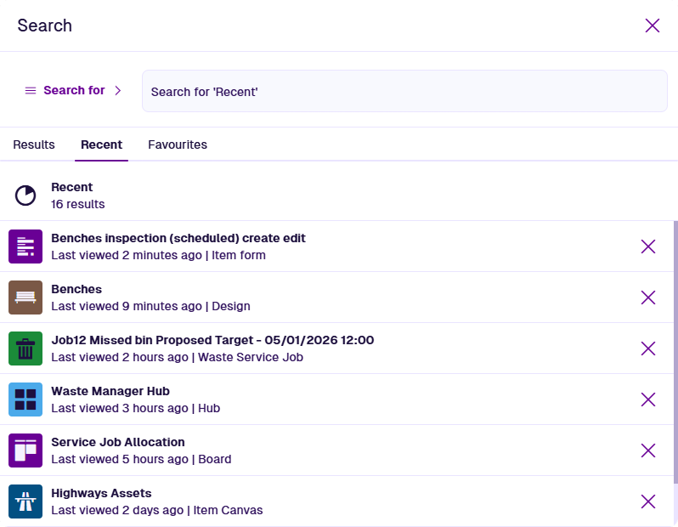Expand Search for chevron arrow
The image size is (678, 527).
pos(118,90)
